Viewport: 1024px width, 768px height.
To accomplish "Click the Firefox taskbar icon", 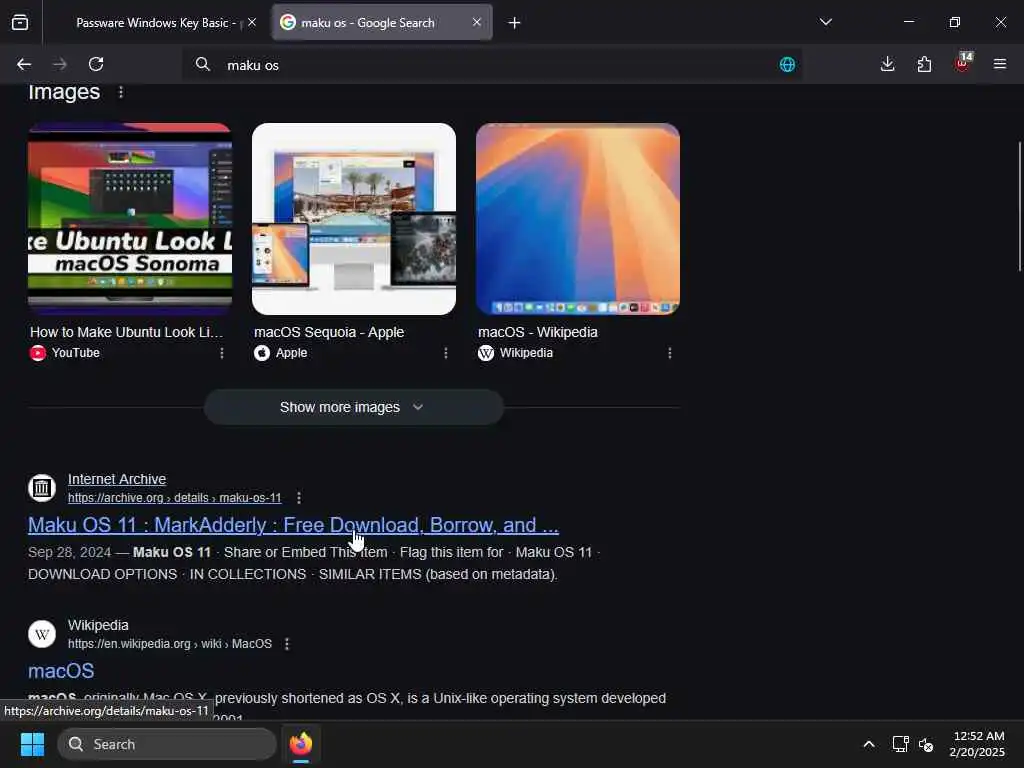I will tap(301, 744).
